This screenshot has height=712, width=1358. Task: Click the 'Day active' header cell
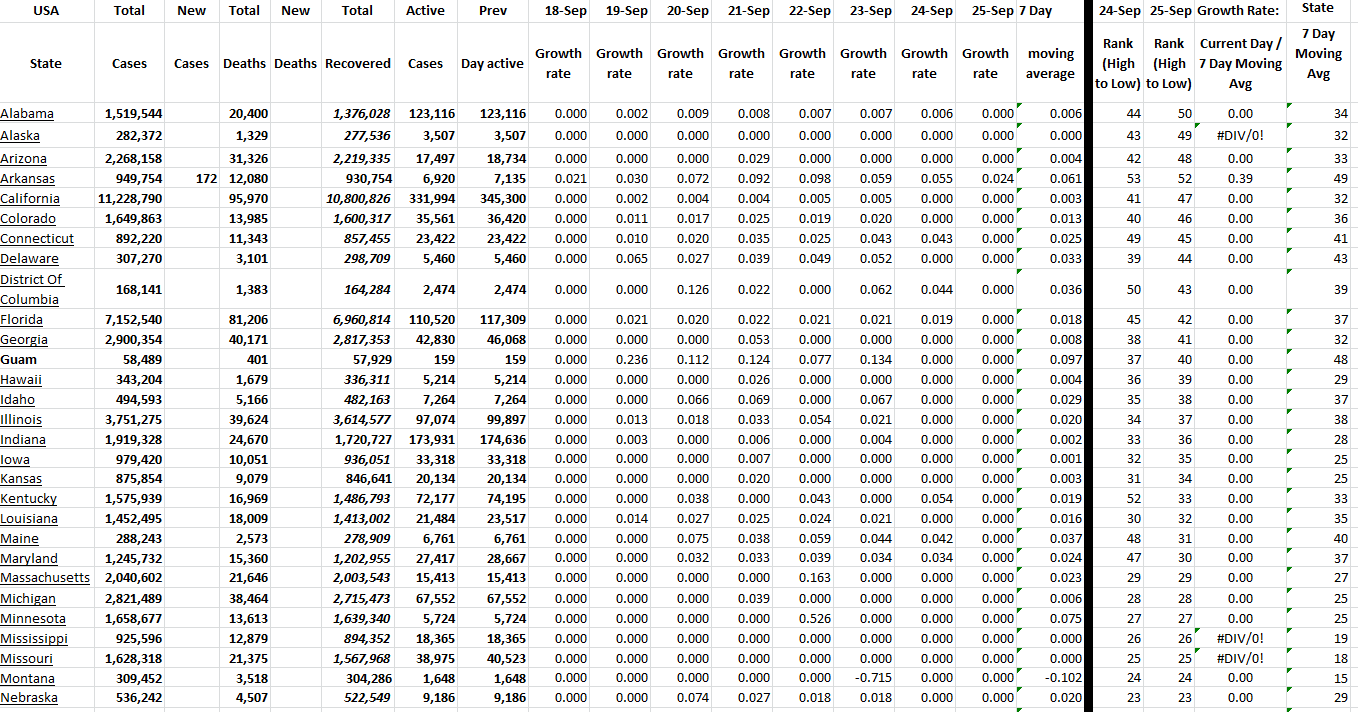pyautogui.click(x=491, y=63)
